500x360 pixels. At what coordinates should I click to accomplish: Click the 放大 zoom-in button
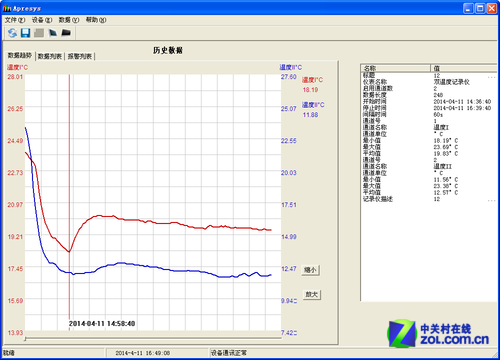[x=312, y=294]
